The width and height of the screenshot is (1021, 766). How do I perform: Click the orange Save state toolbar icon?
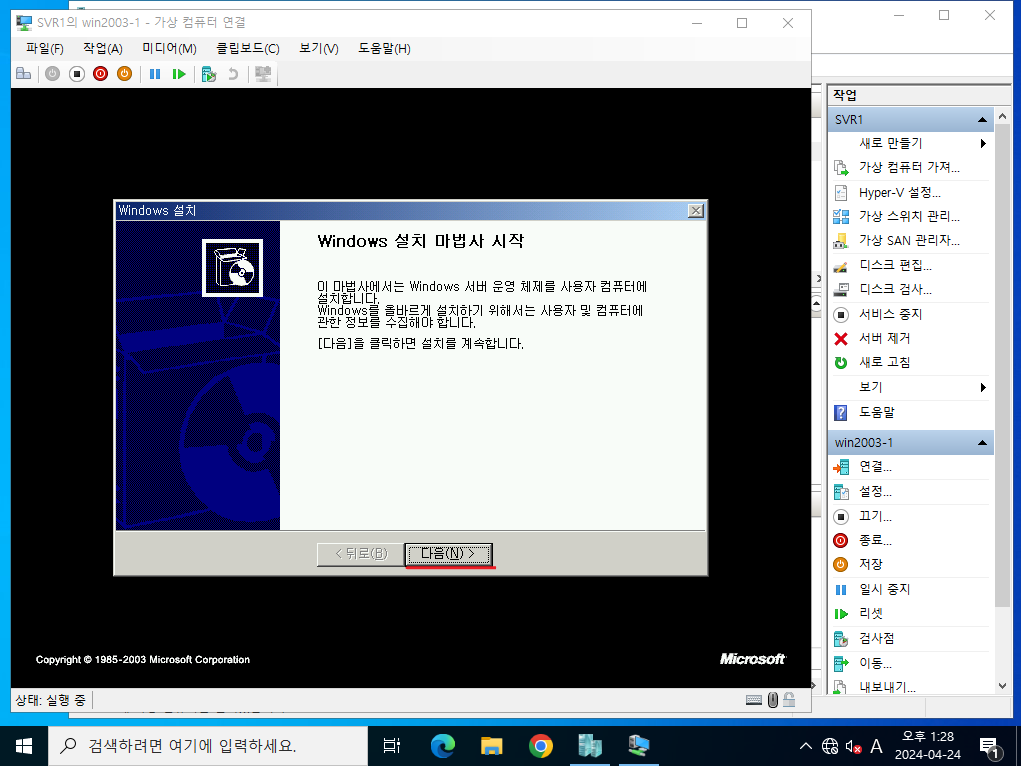pyautogui.click(x=124, y=74)
